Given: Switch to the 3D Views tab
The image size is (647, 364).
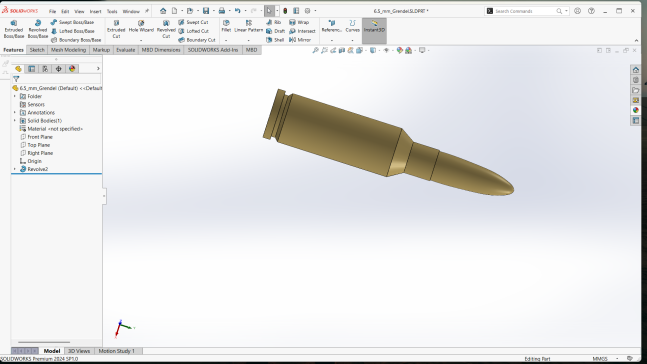Looking at the screenshot, I should (x=79, y=351).
